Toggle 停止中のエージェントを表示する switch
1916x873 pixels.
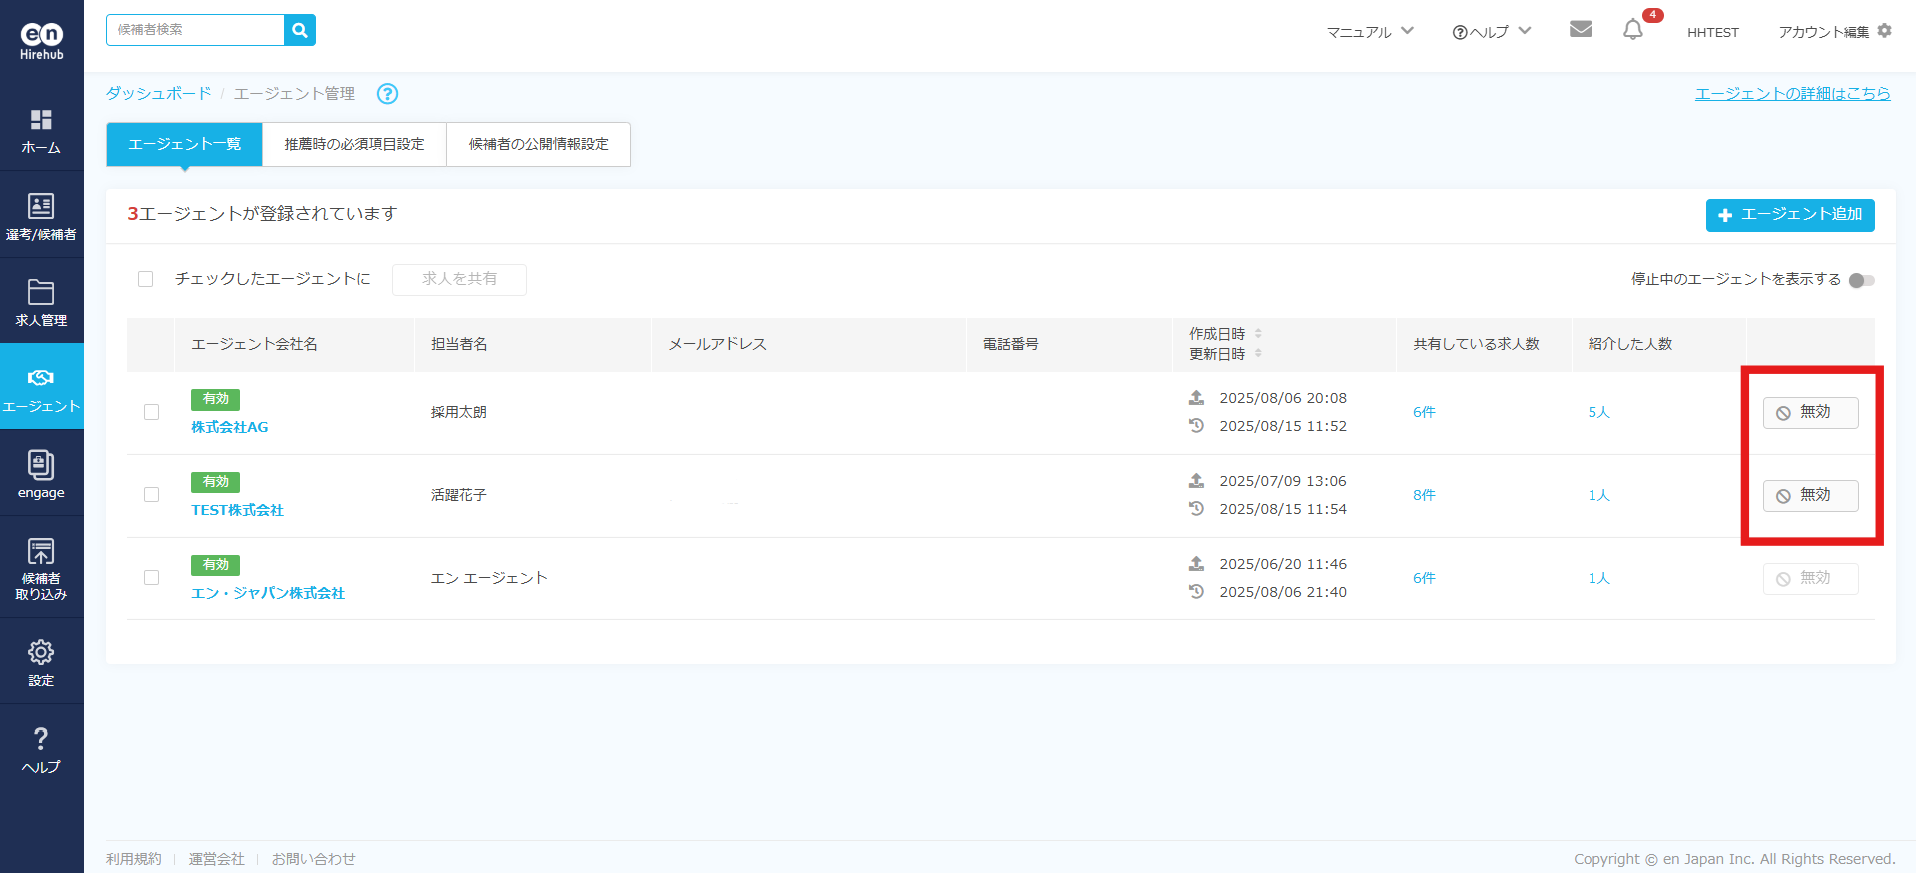click(x=1861, y=280)
